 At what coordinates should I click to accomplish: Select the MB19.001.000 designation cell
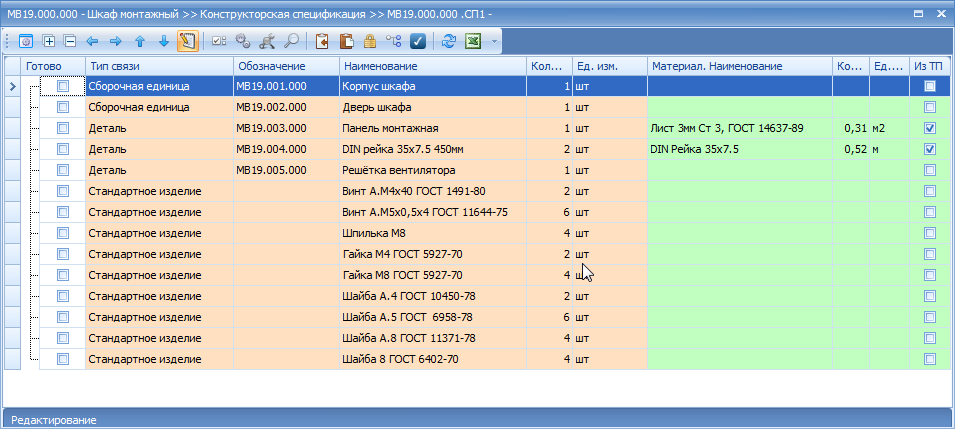(x=286, y=87)
